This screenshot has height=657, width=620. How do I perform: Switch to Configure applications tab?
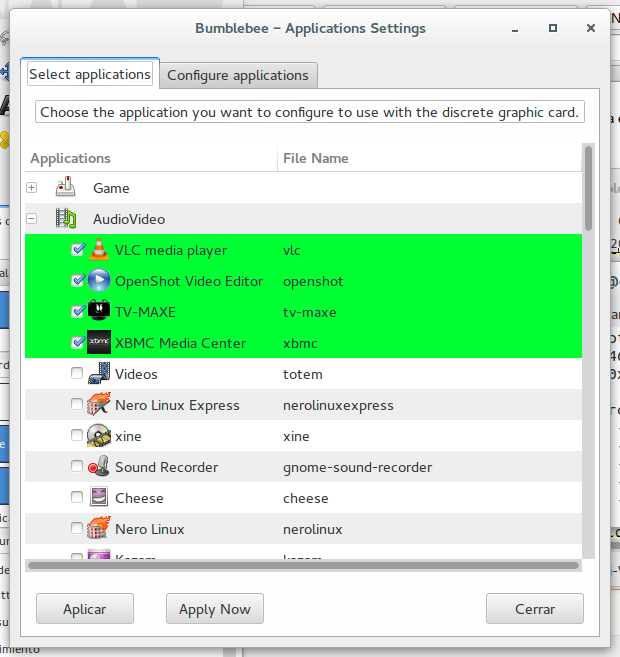tap(238, 75)
